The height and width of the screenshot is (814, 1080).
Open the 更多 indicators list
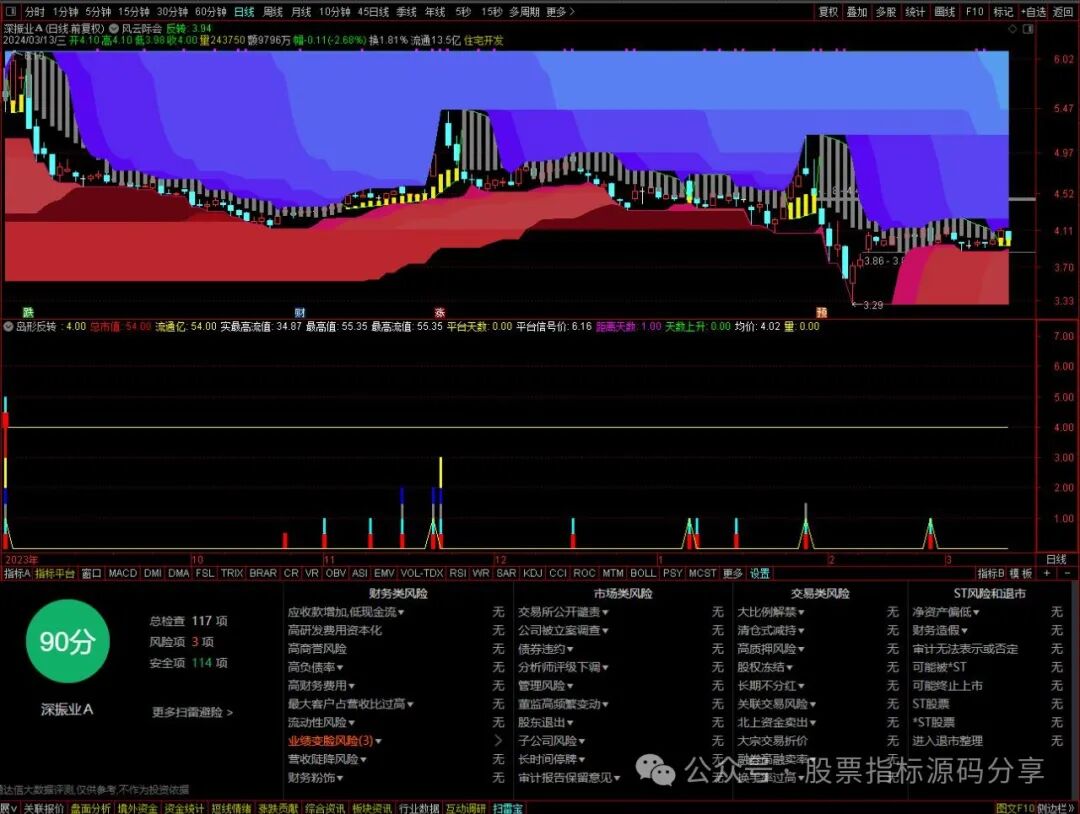point(732,573)
